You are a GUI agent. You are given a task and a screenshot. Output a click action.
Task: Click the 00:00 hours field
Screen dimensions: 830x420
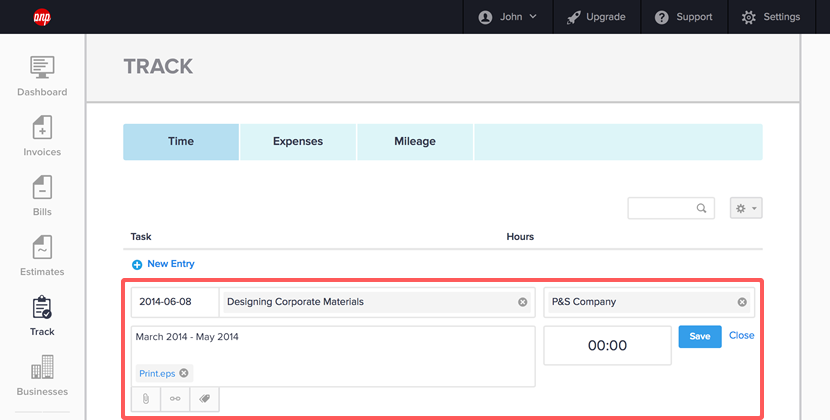tap(607, 345)
